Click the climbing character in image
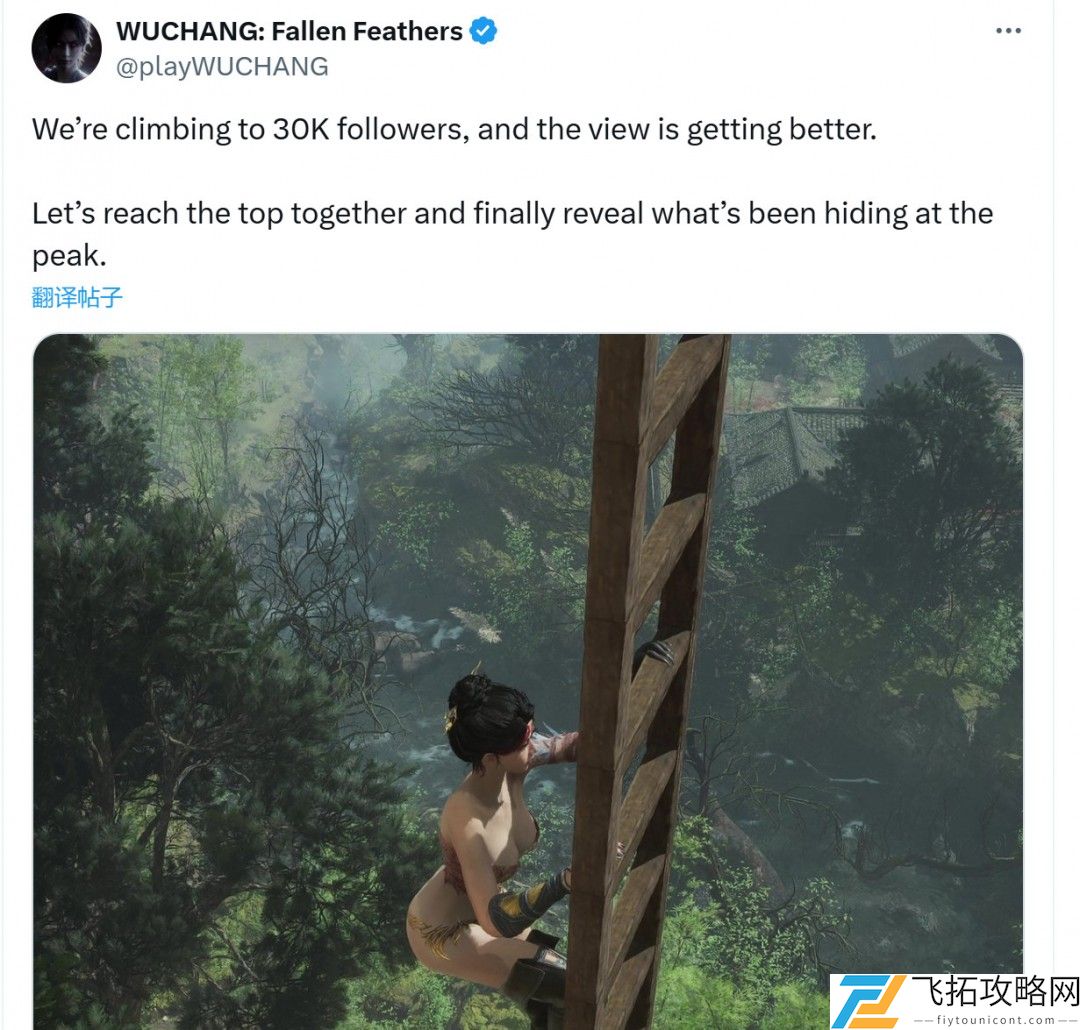The image size is (1080, 1030). pyautogui.click(x=495, y=841)
